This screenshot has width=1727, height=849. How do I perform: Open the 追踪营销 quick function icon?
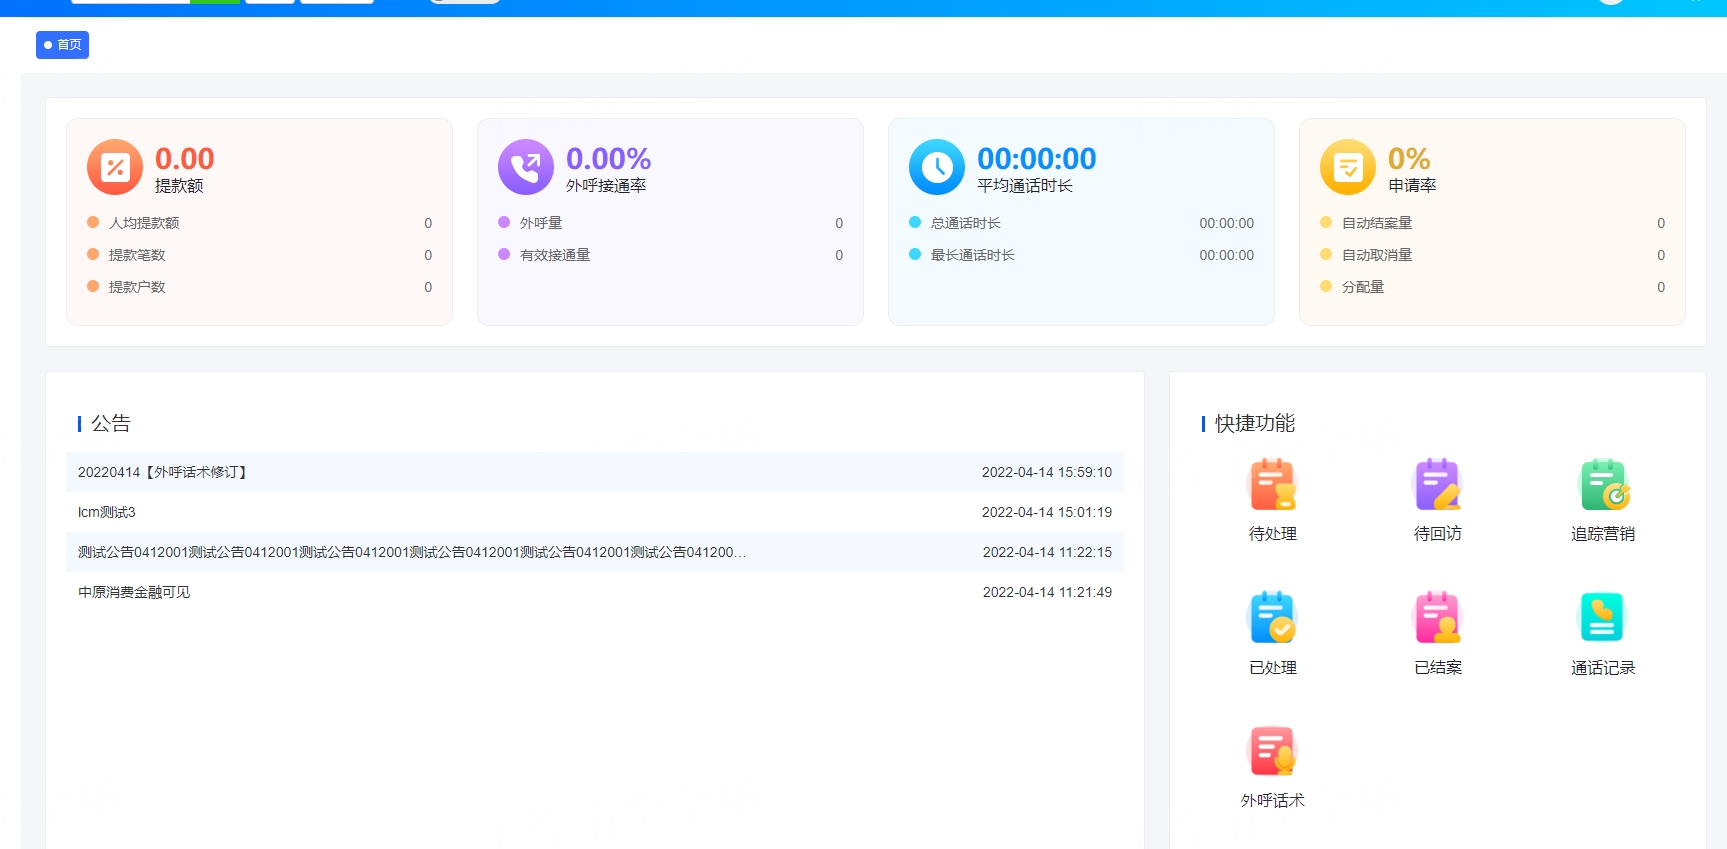[1603, 485]
